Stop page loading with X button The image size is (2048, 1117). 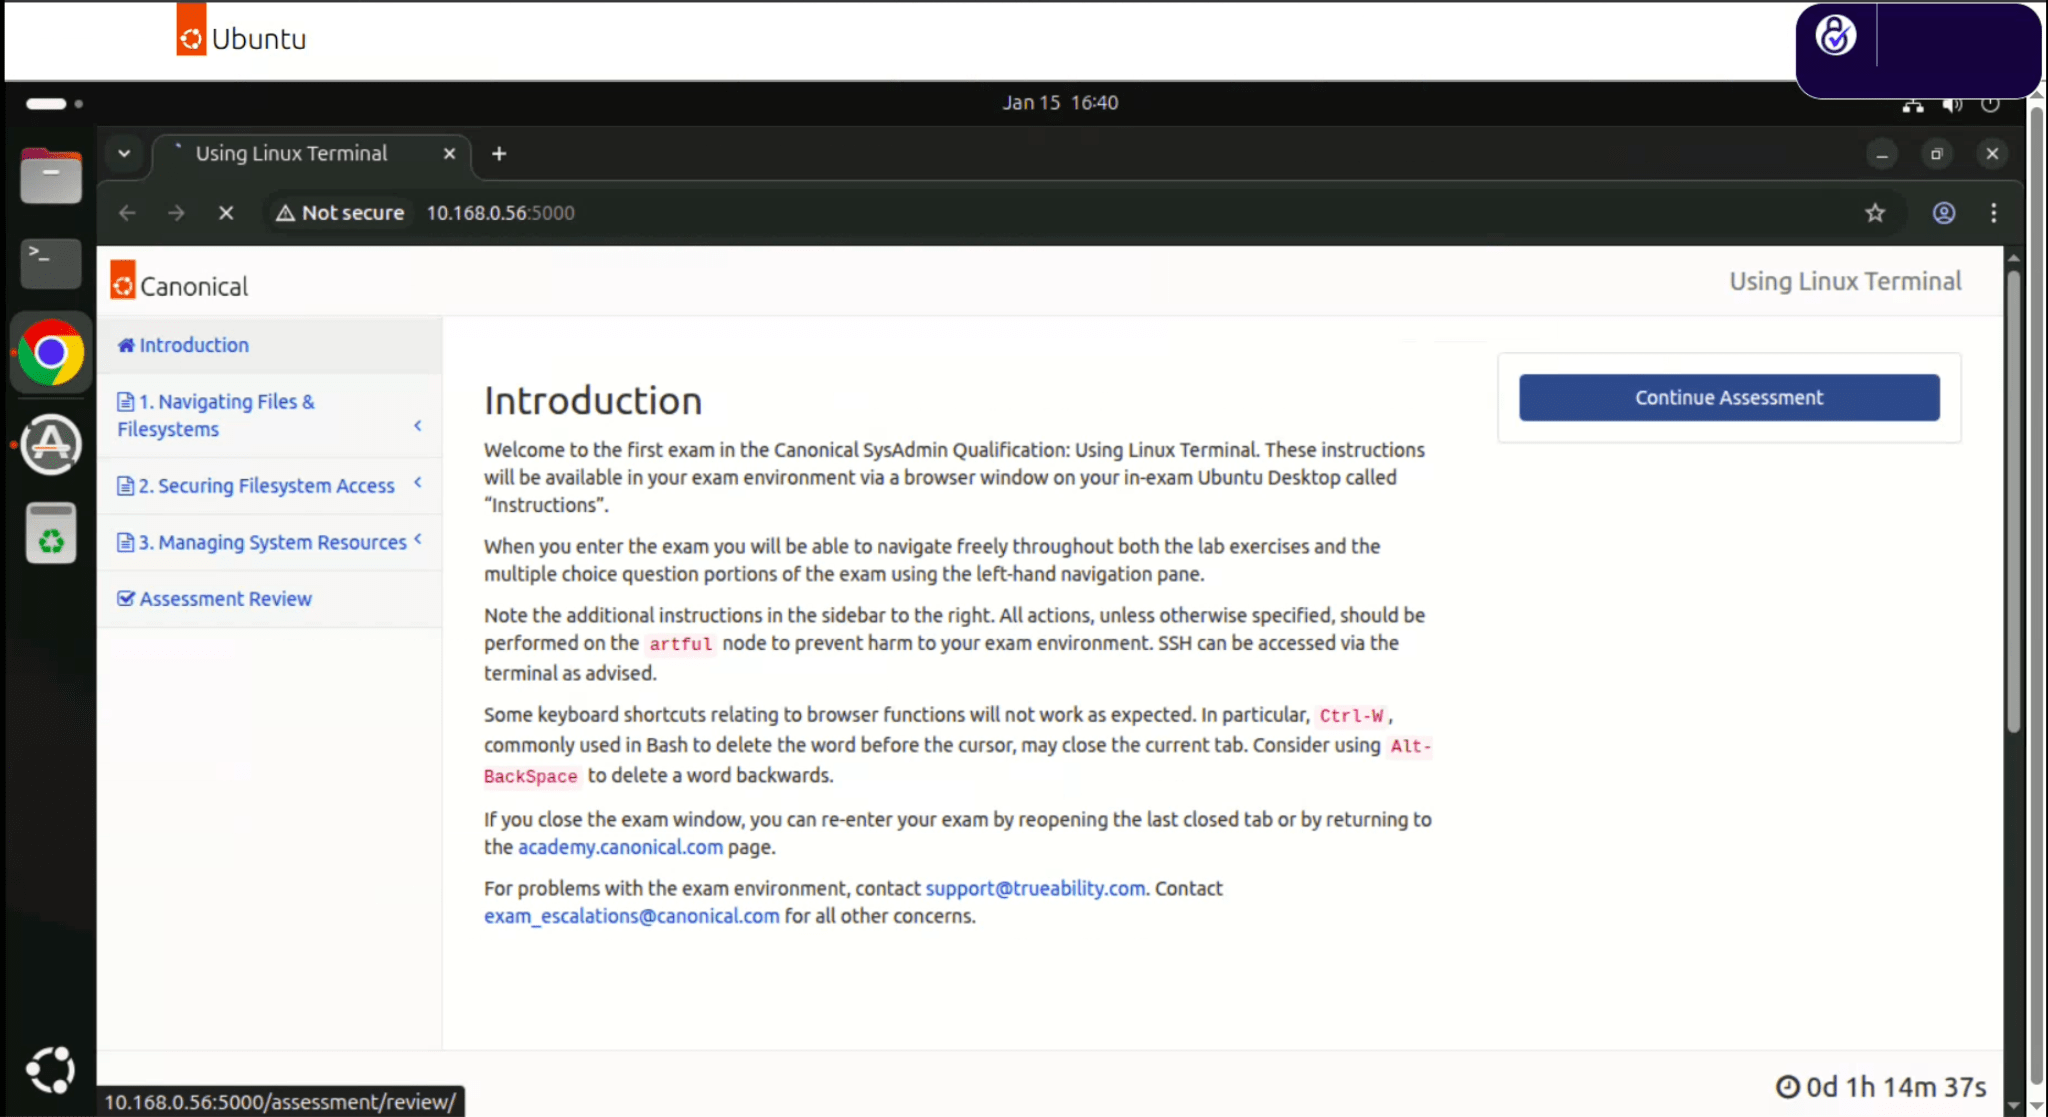226,213
